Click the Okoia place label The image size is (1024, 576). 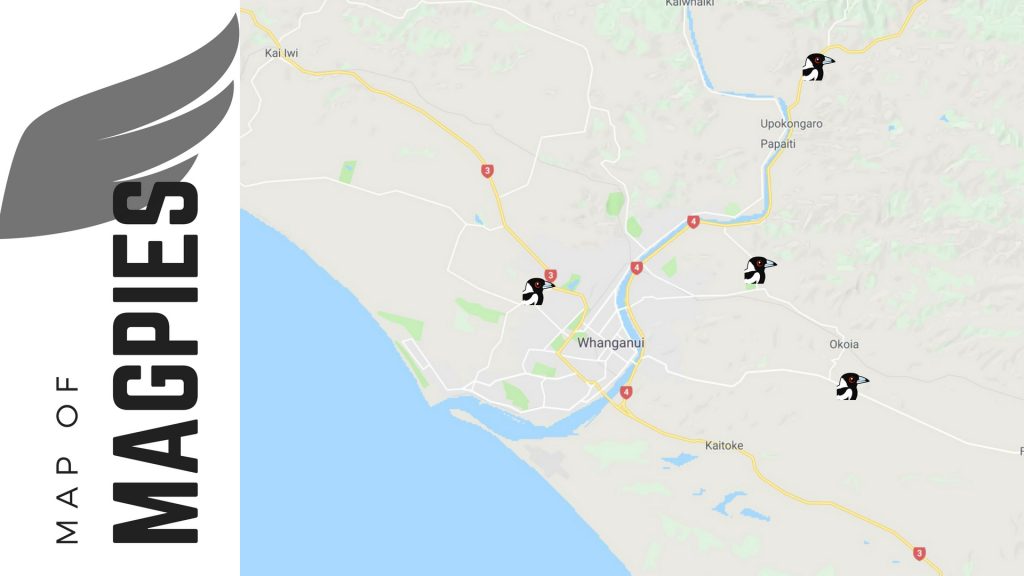click(x=844, y=344)
